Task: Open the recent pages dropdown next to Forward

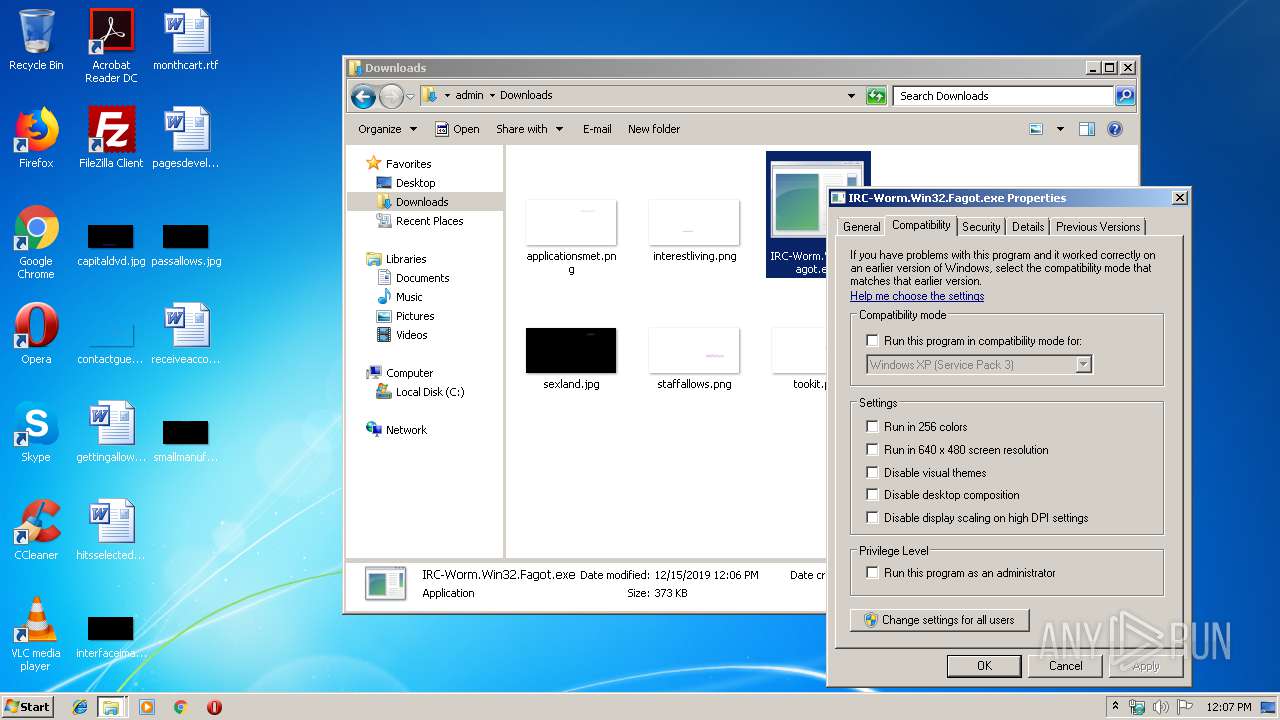Action: (410, 97)
